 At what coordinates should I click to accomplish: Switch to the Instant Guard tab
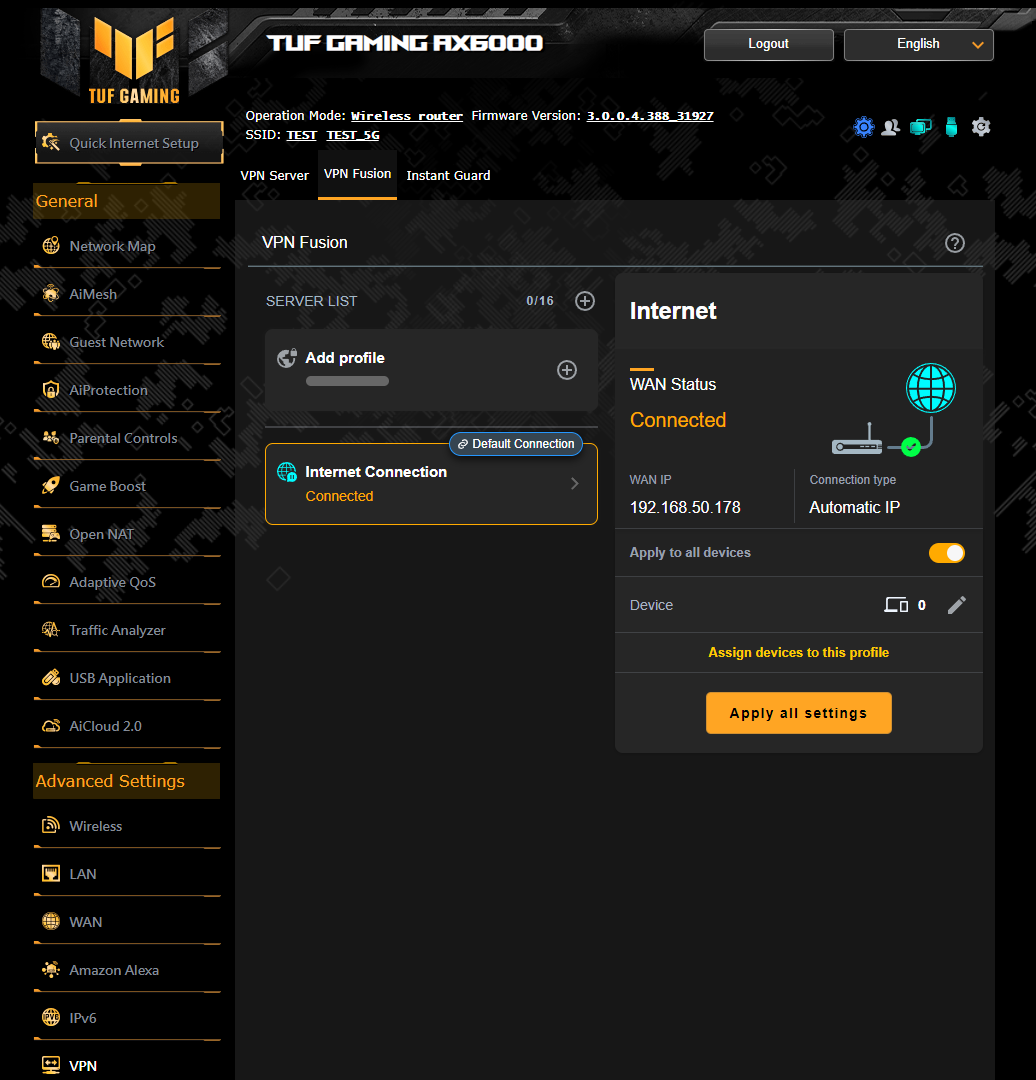448,176
